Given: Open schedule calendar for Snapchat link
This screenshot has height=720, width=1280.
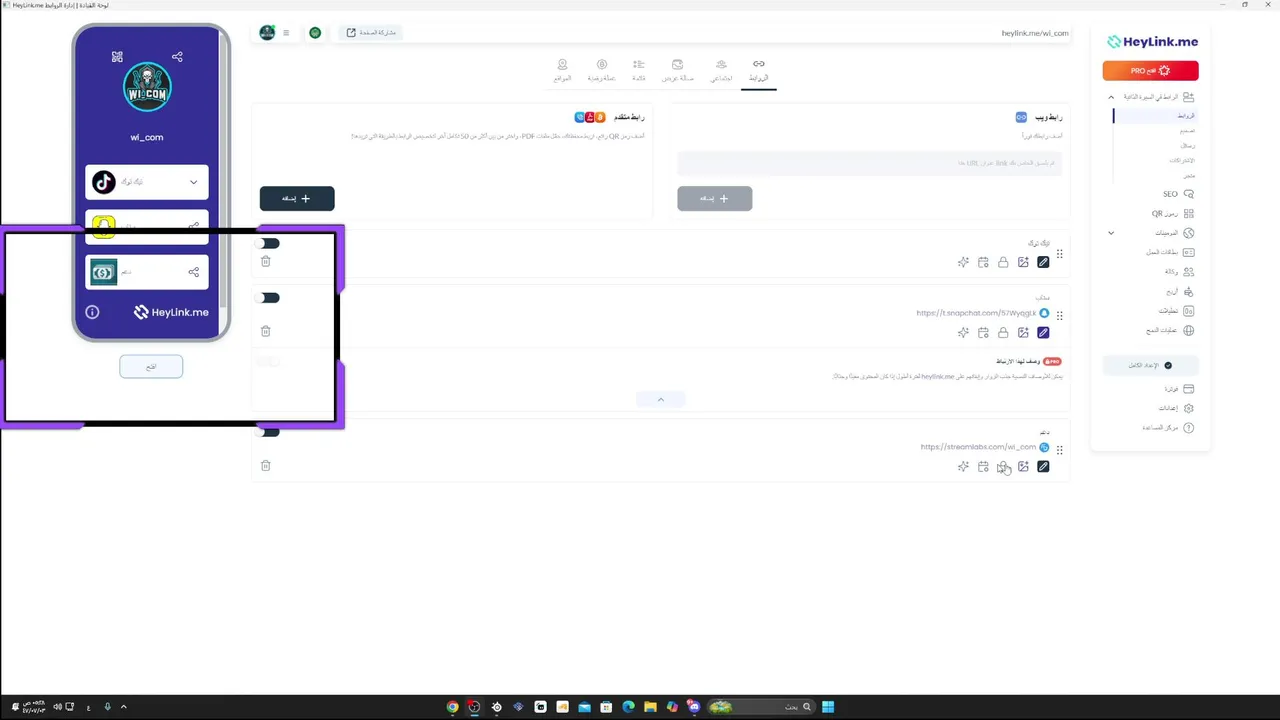Looking at the screenshot, I should pyautogui.click(x=983, y=332).
